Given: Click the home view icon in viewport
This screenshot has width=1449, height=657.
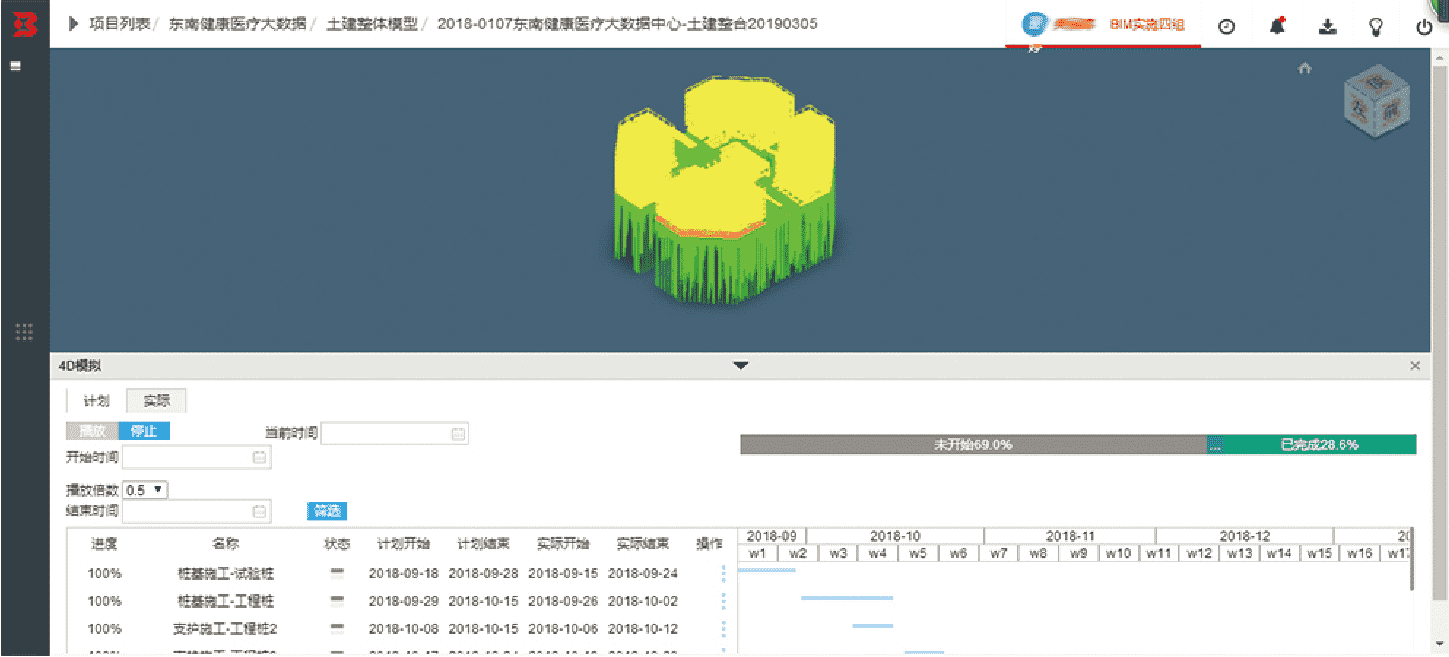Looking at the screenshot, I should click(1304, 69).
